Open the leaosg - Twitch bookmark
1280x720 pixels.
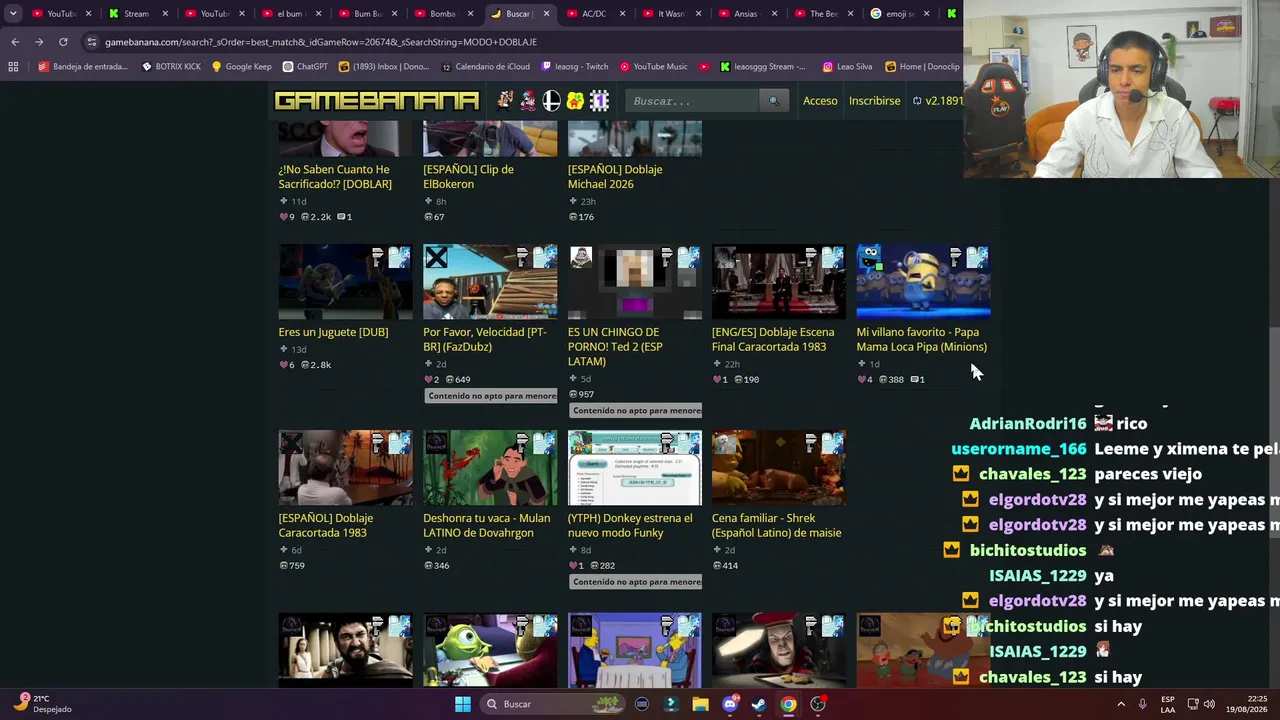coord(575,67)
